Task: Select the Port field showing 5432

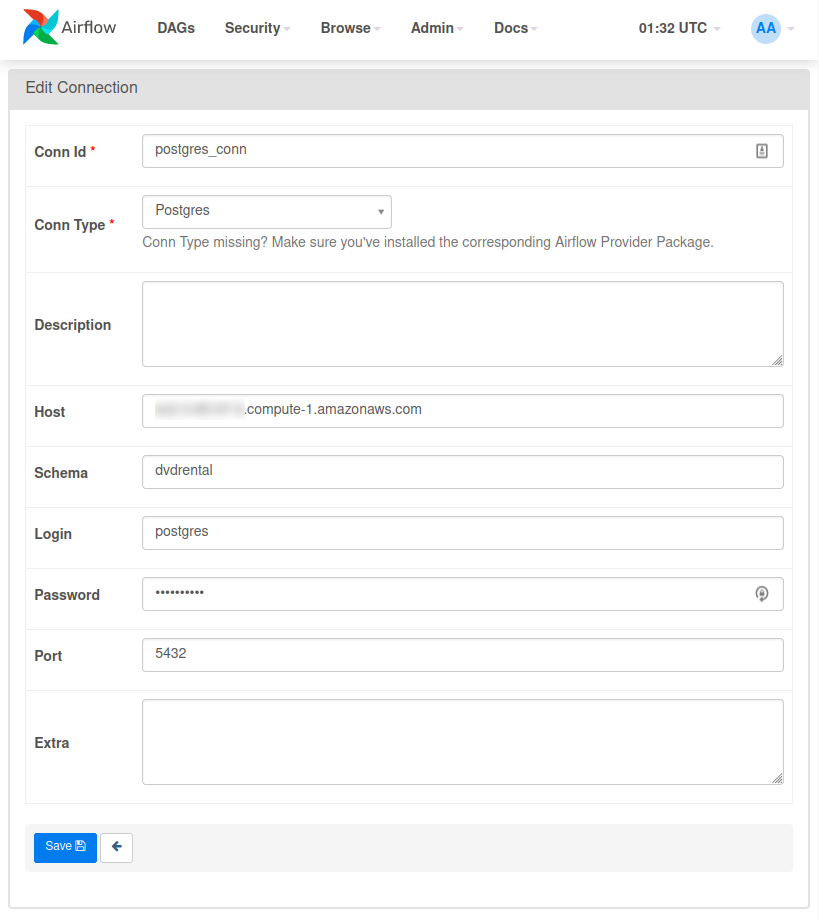Action: [x=462, y=655]
